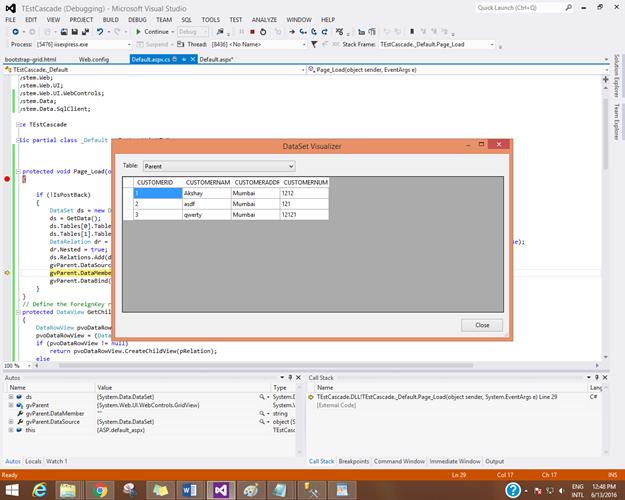Viewport: 625px width, 500px height.
Task: Expand the ds variable in Autos
Action: pyautogui.click(x=10, y=397)
